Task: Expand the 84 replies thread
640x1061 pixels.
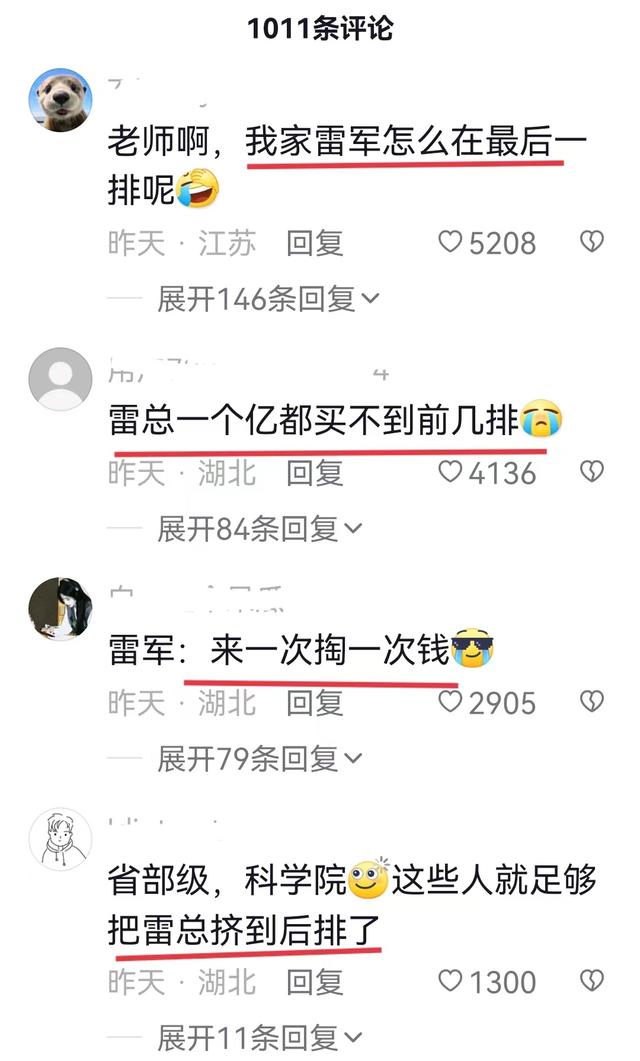Action: tap(260, 528)
